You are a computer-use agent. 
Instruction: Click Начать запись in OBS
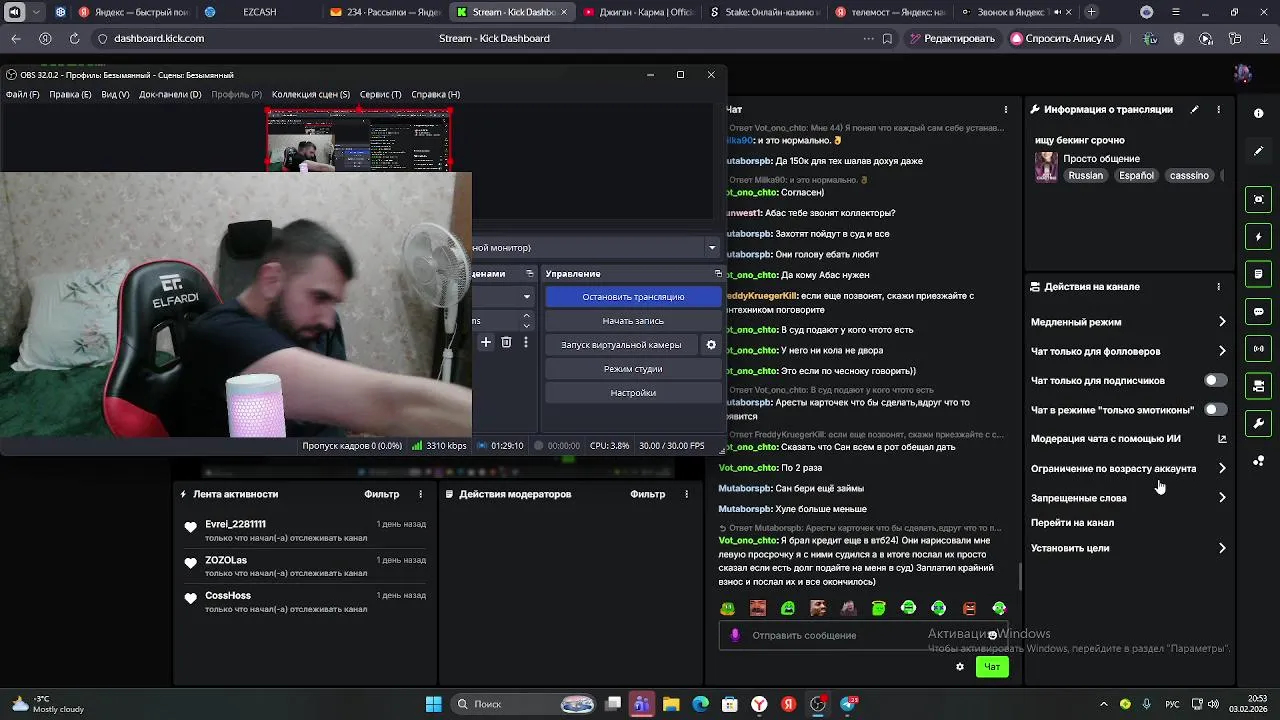coord(633,321)
